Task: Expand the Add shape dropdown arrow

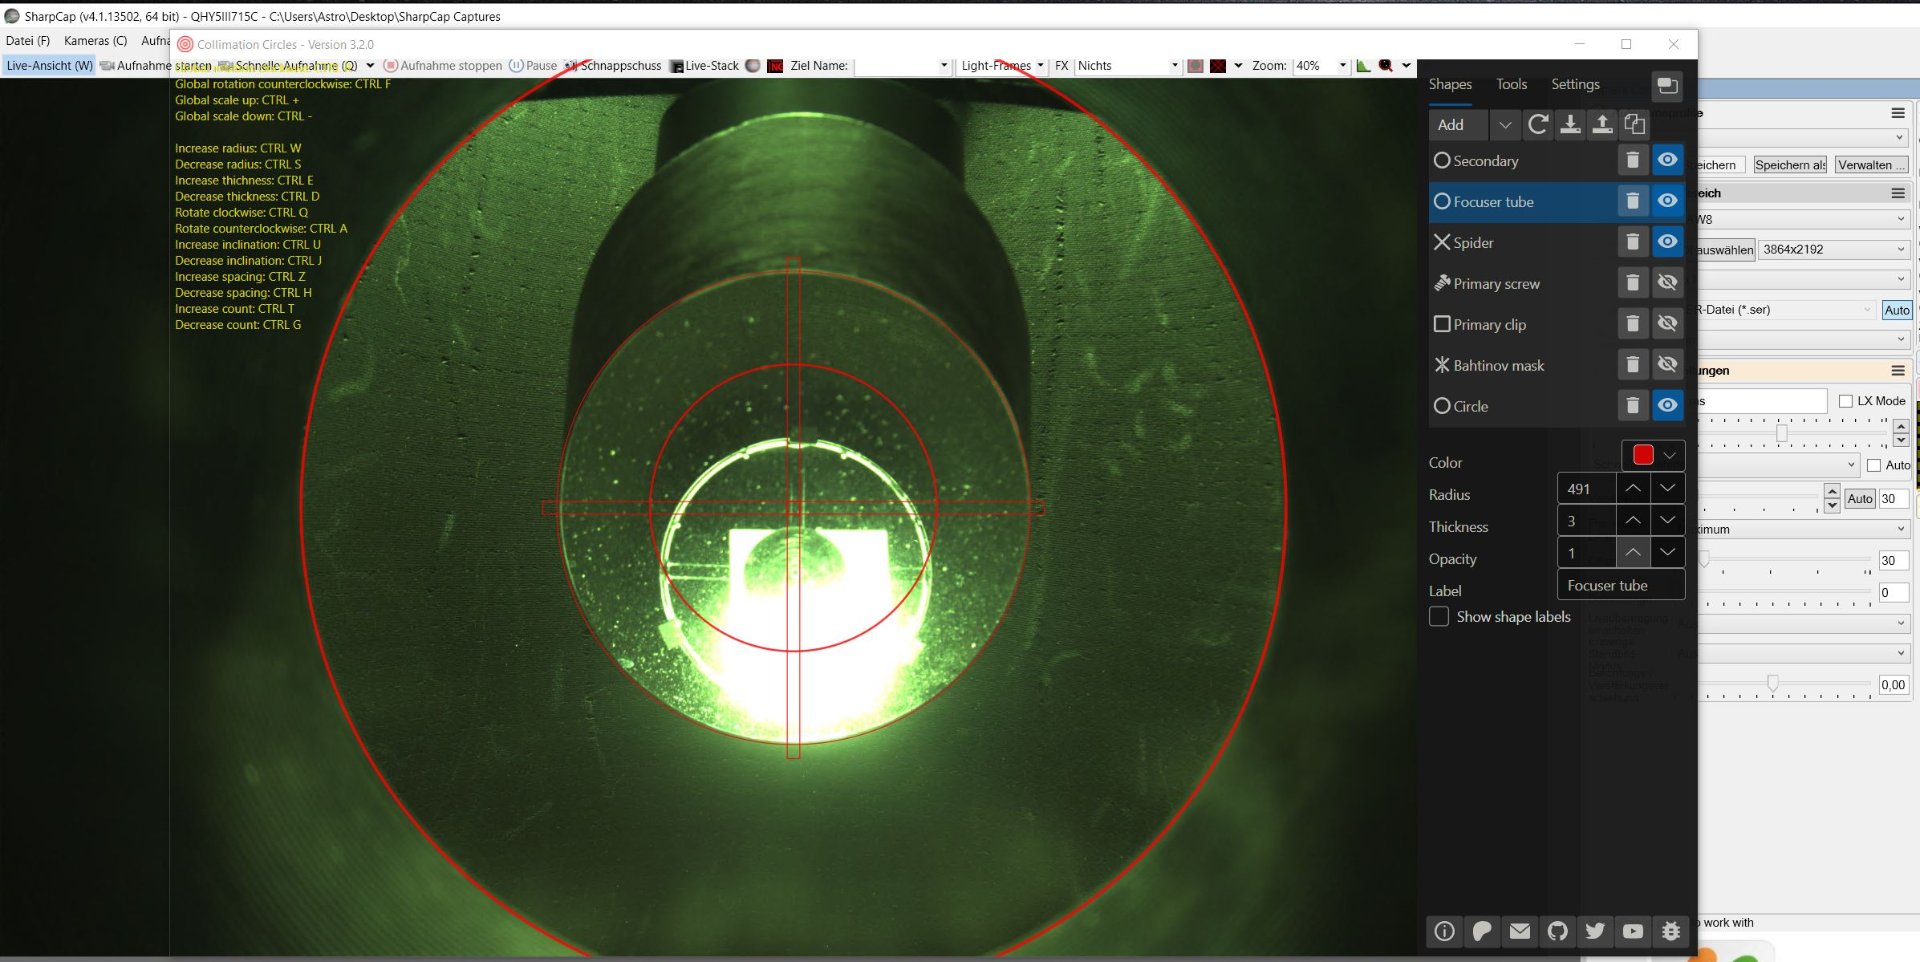Action: [1505, 125]
